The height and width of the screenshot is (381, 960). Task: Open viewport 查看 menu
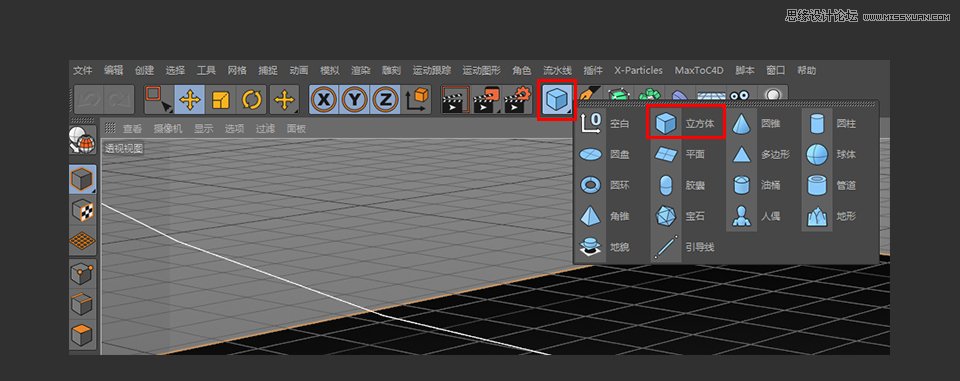[132, 129]
